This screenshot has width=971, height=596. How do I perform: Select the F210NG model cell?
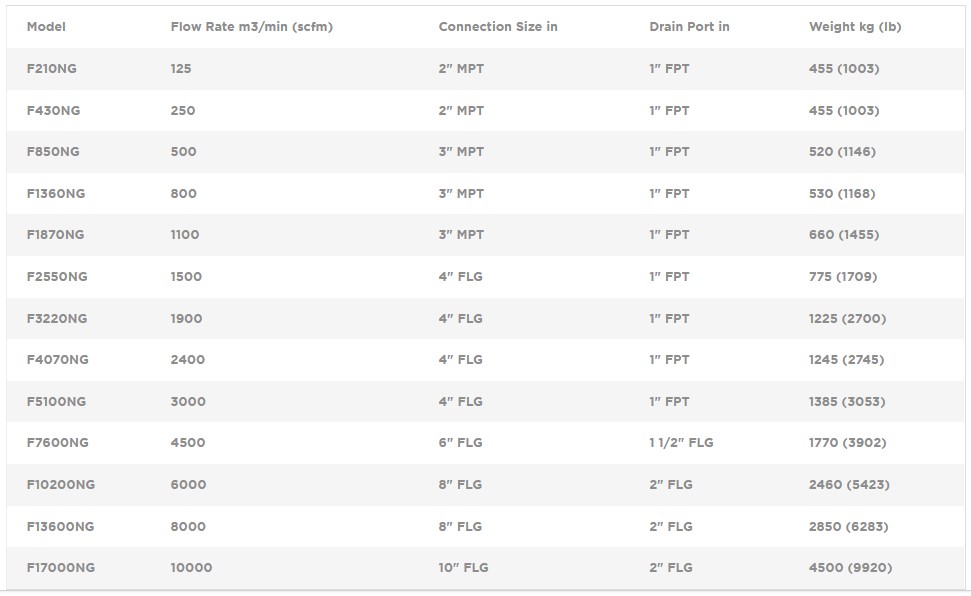coord(51,69)
